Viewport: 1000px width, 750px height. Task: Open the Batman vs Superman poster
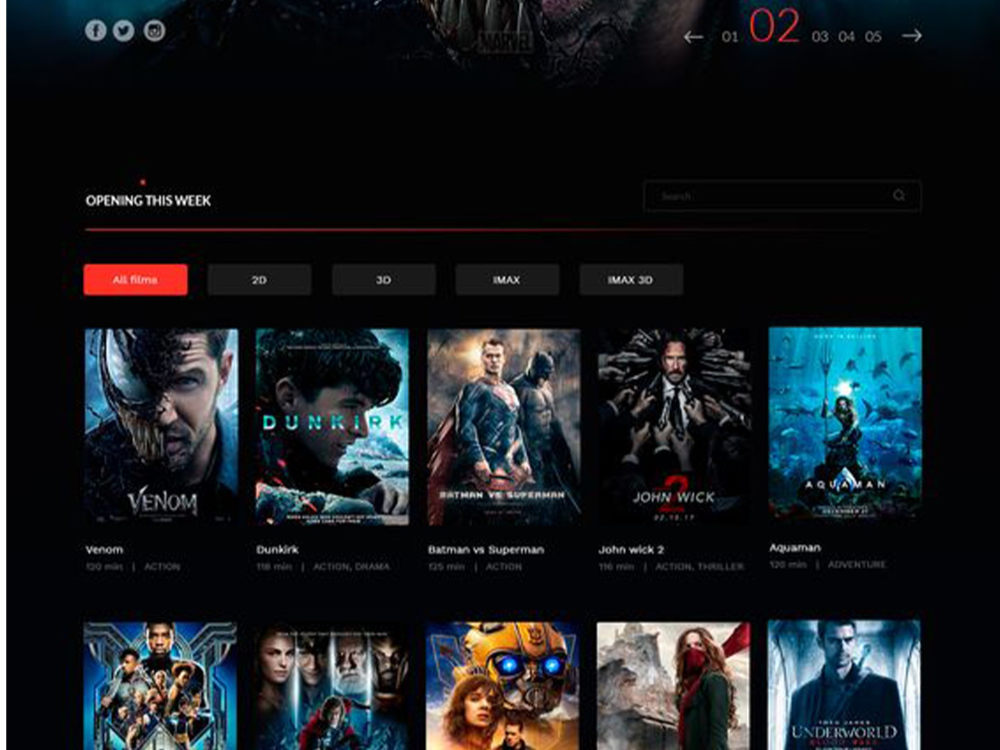[504, 427]
